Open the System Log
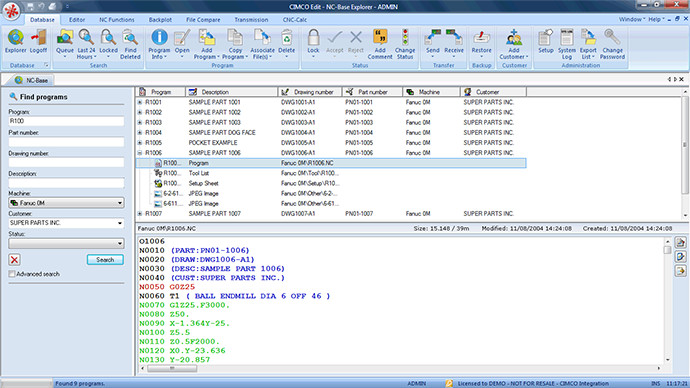 point(567,44)
